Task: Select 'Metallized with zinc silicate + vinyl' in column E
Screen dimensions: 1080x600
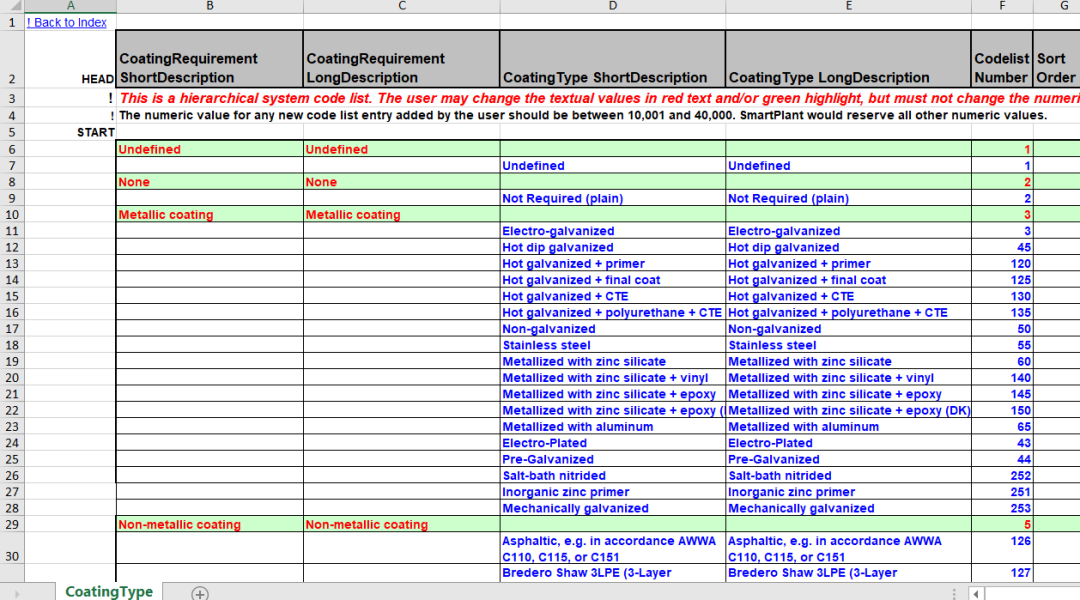Action: point(849,378)
